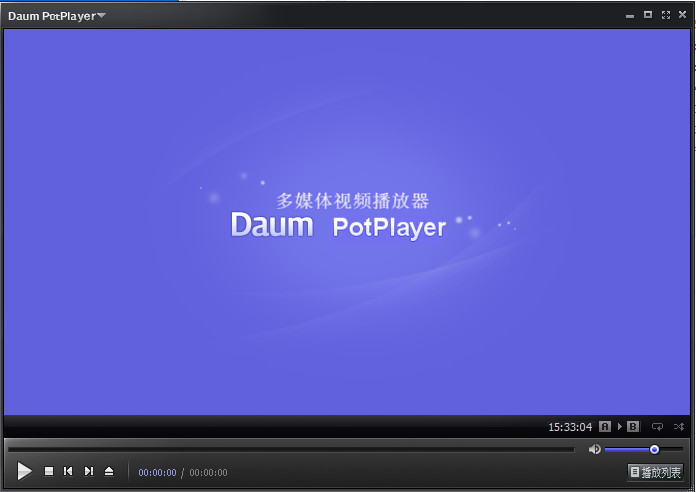
Task: Toggle shuffle playback mode
Action: pos(679,427)
